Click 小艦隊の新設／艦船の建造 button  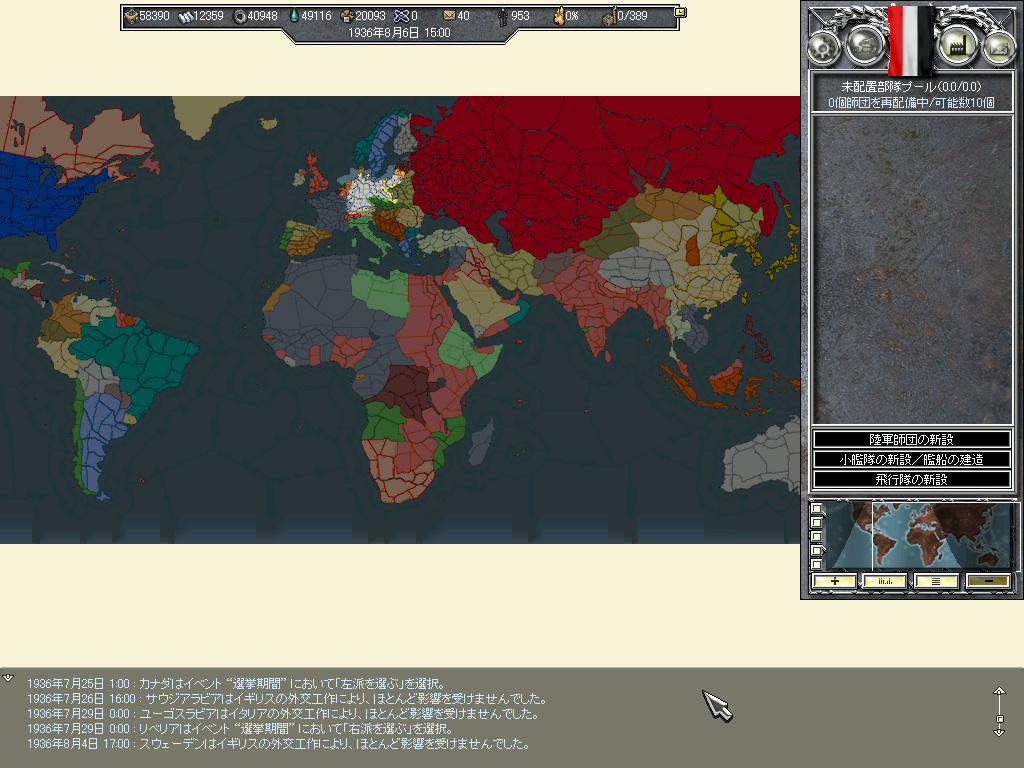tap(911, 459)
